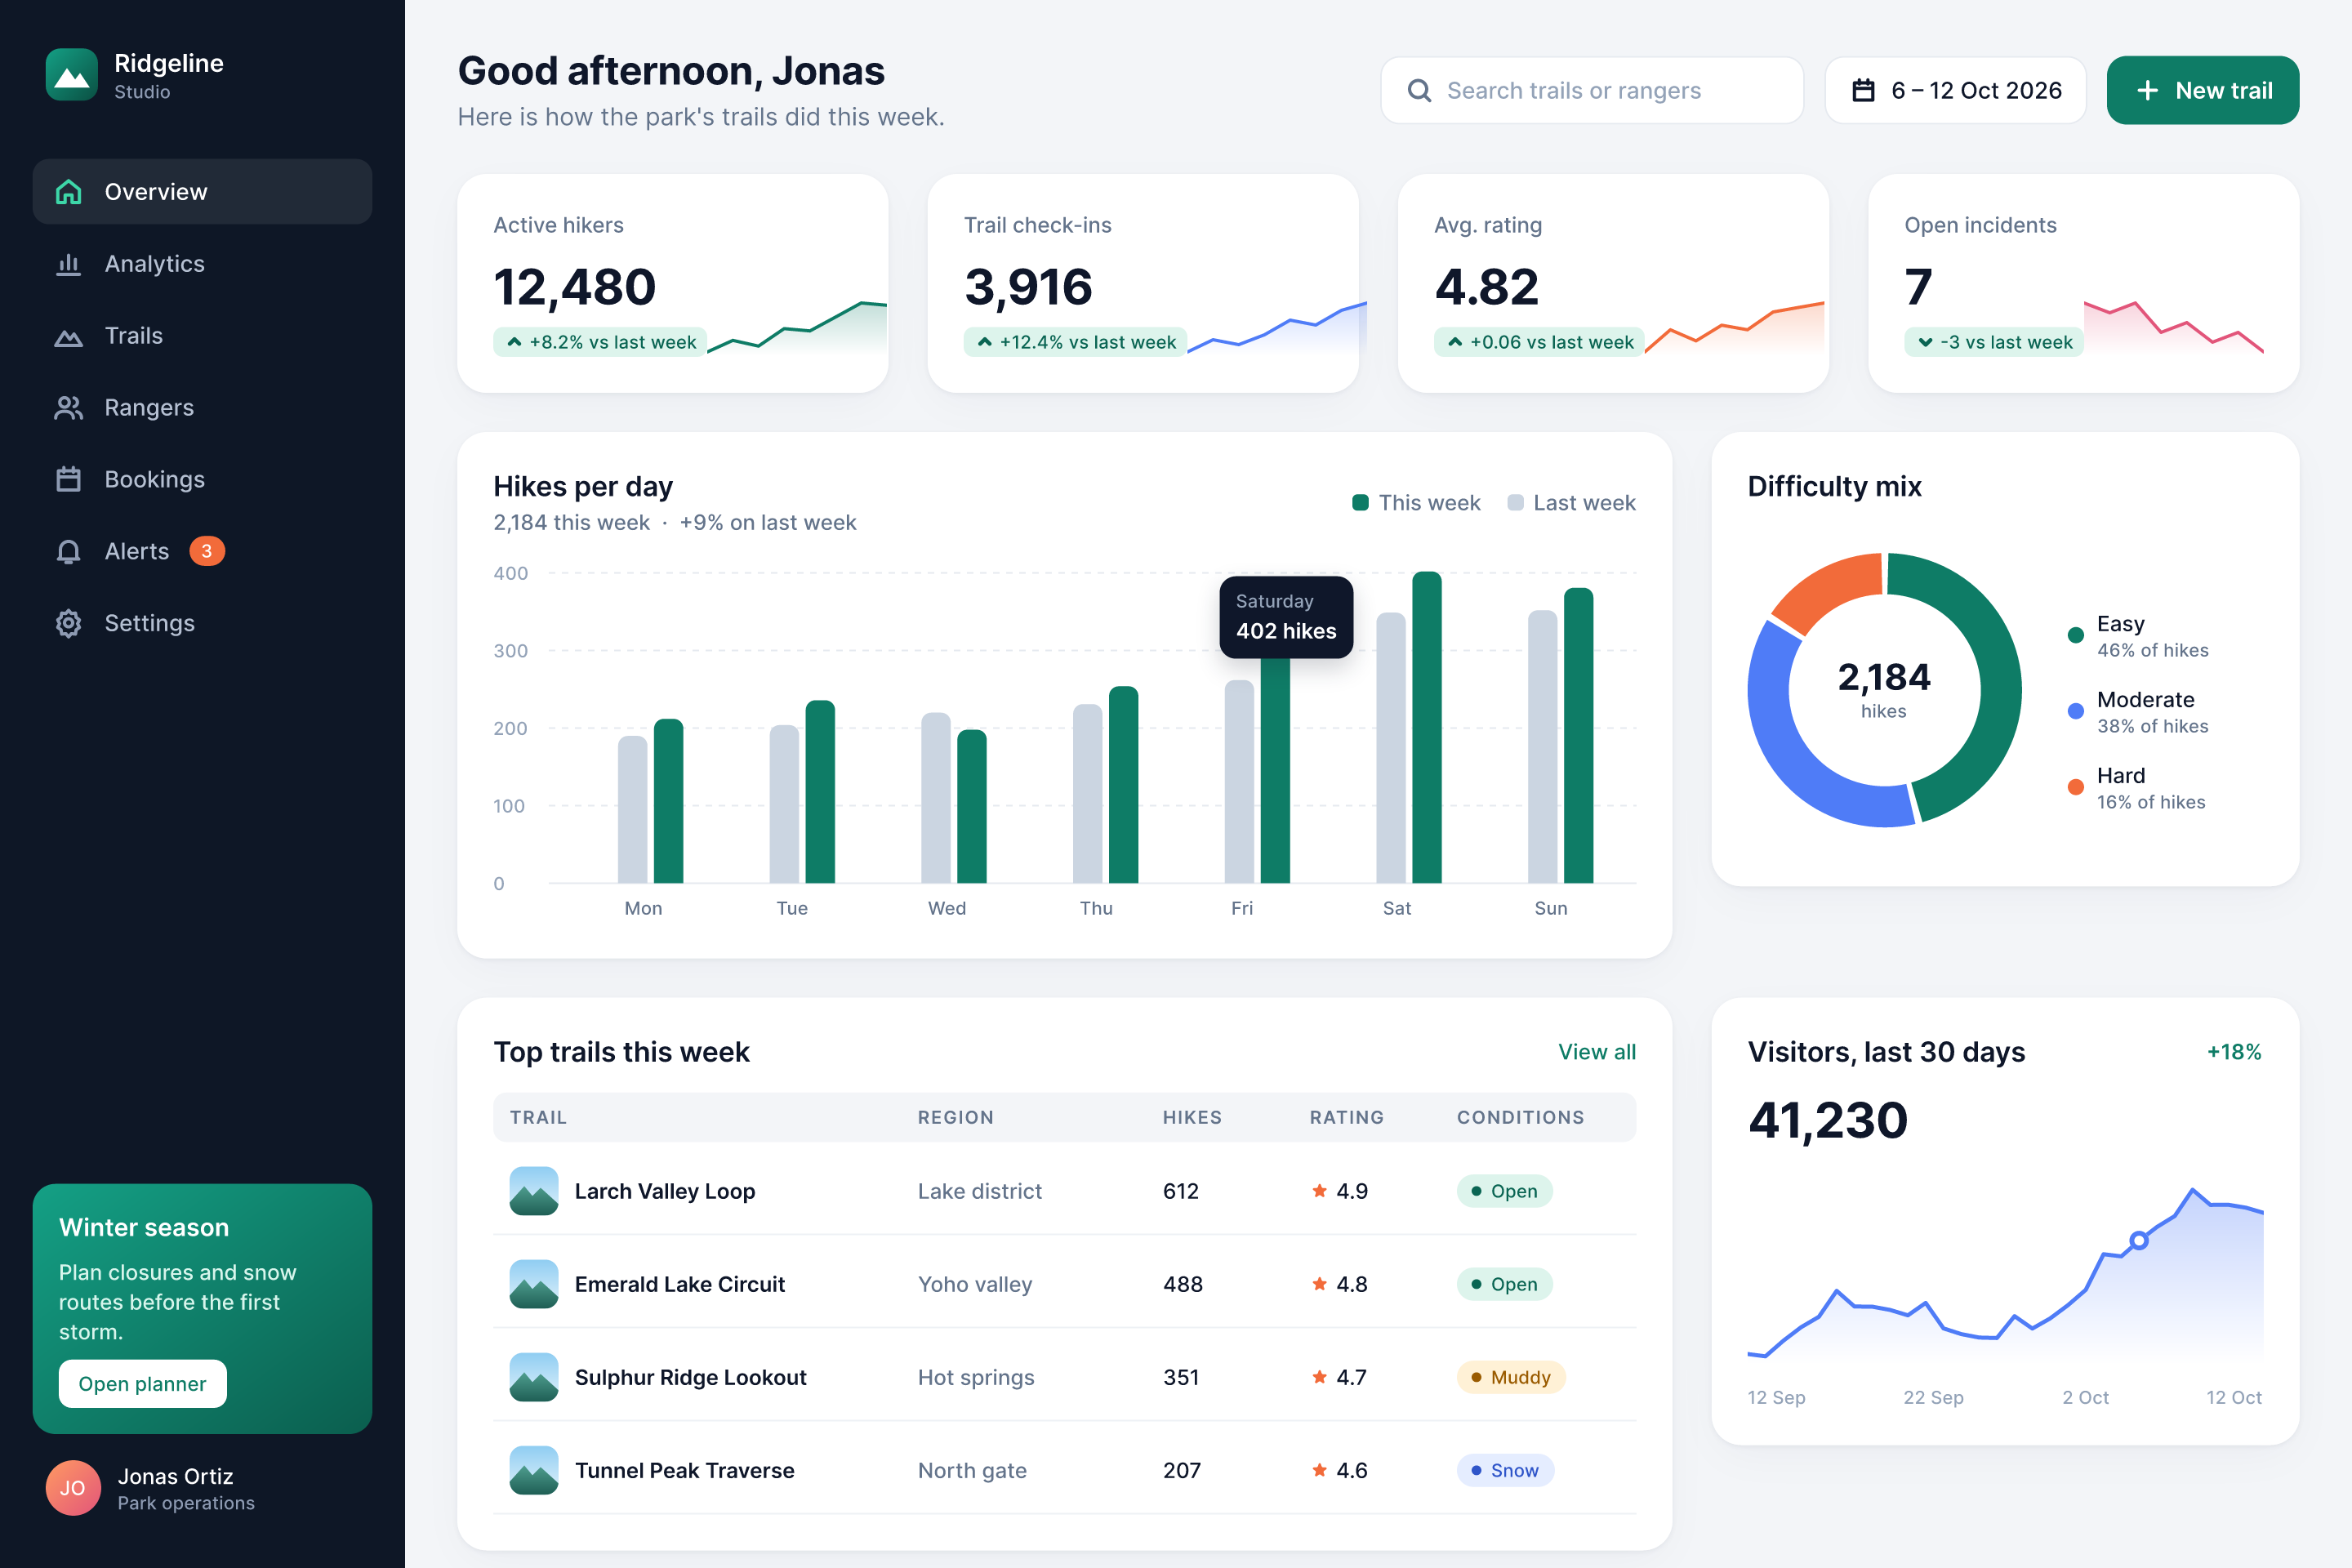2352x1568 pixels.
Task: Click the Ridgeline mountain logo icon
Action: (x=72, y=75)
